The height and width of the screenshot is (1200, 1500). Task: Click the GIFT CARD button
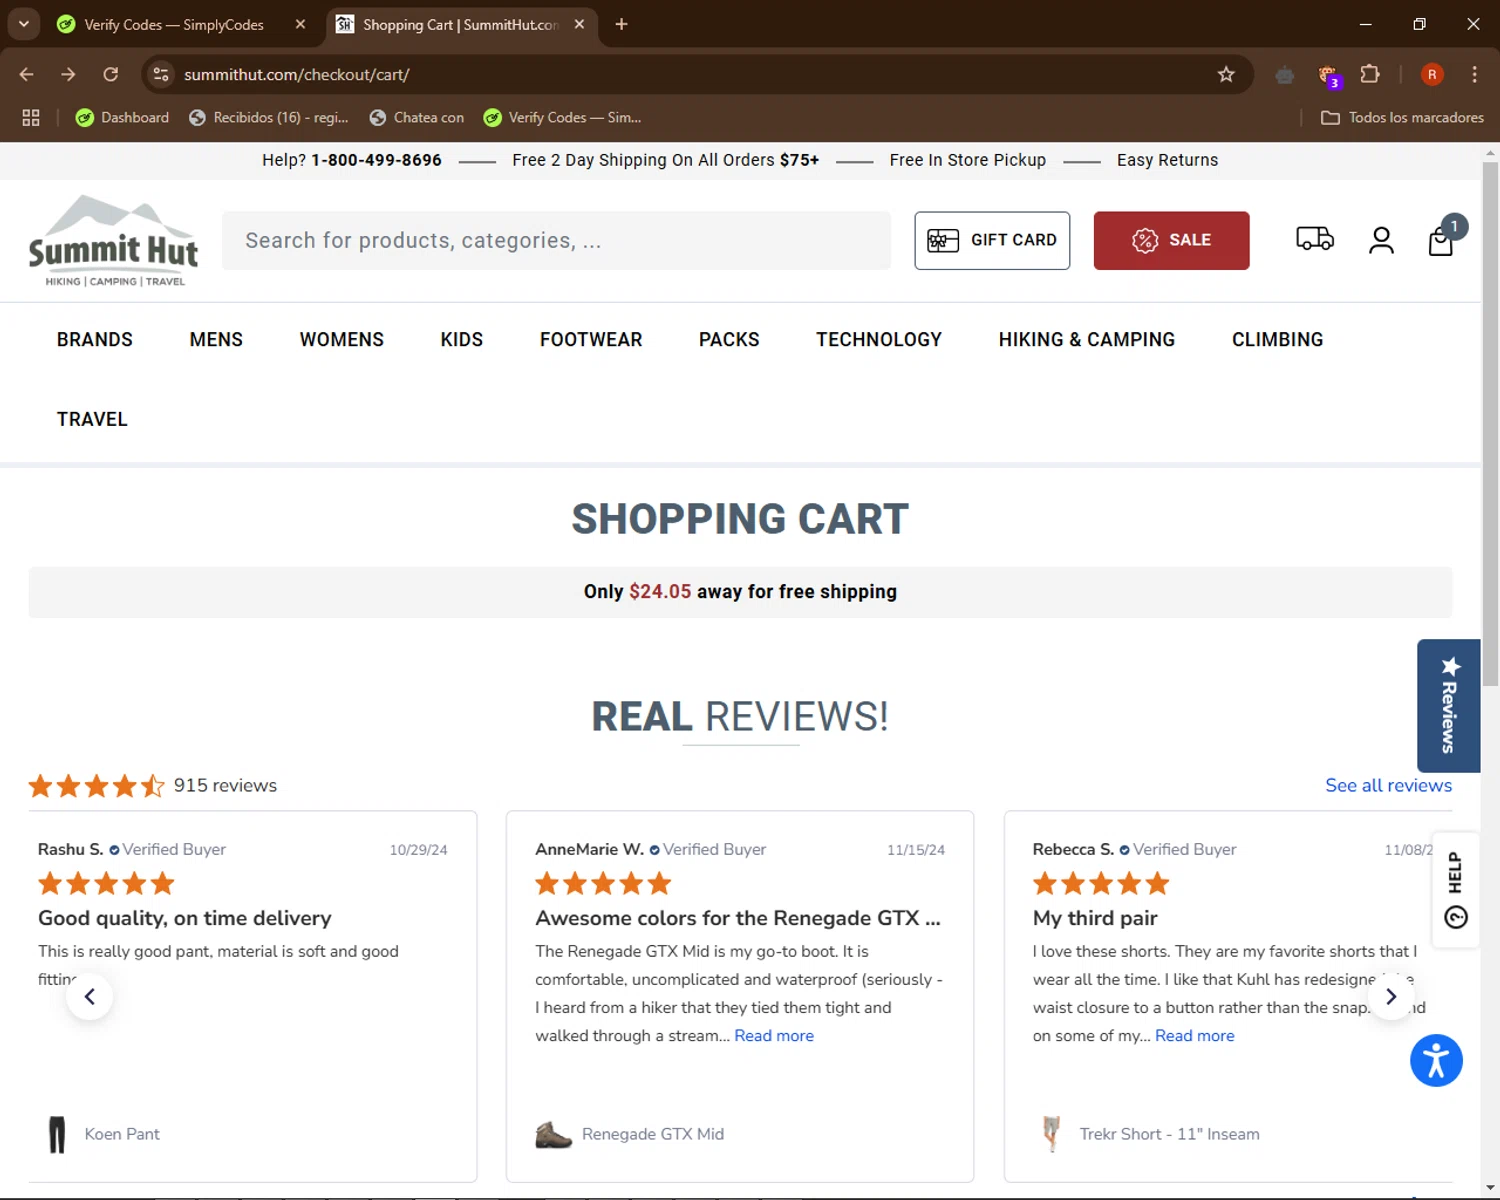click(992, 240)
